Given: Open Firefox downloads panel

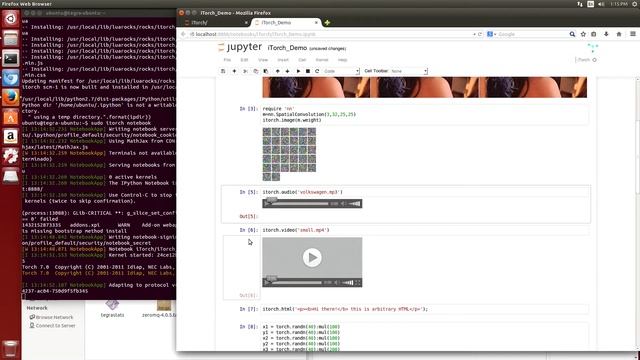Looking at the screenshot, I should pos(606,34).
